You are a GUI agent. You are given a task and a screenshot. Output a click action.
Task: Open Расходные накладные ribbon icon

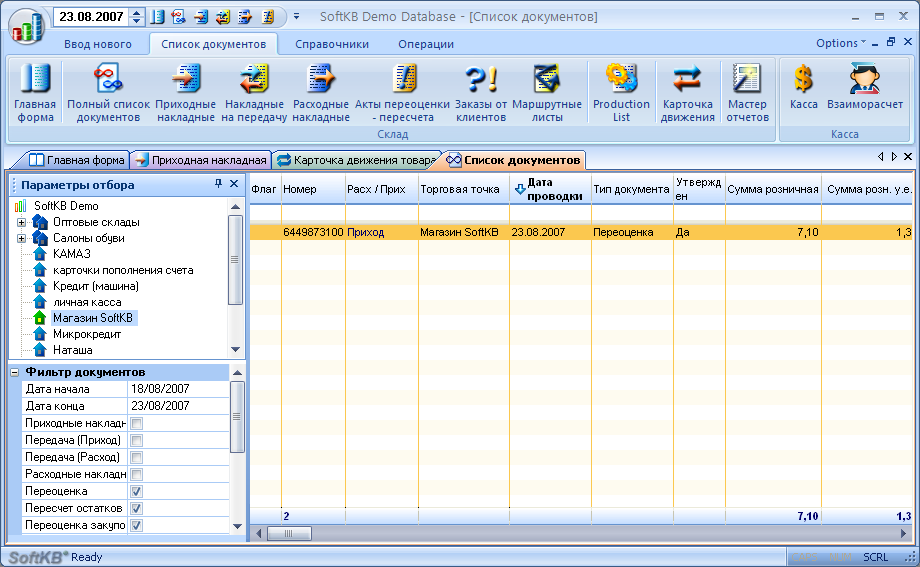(x=321, y=92)
